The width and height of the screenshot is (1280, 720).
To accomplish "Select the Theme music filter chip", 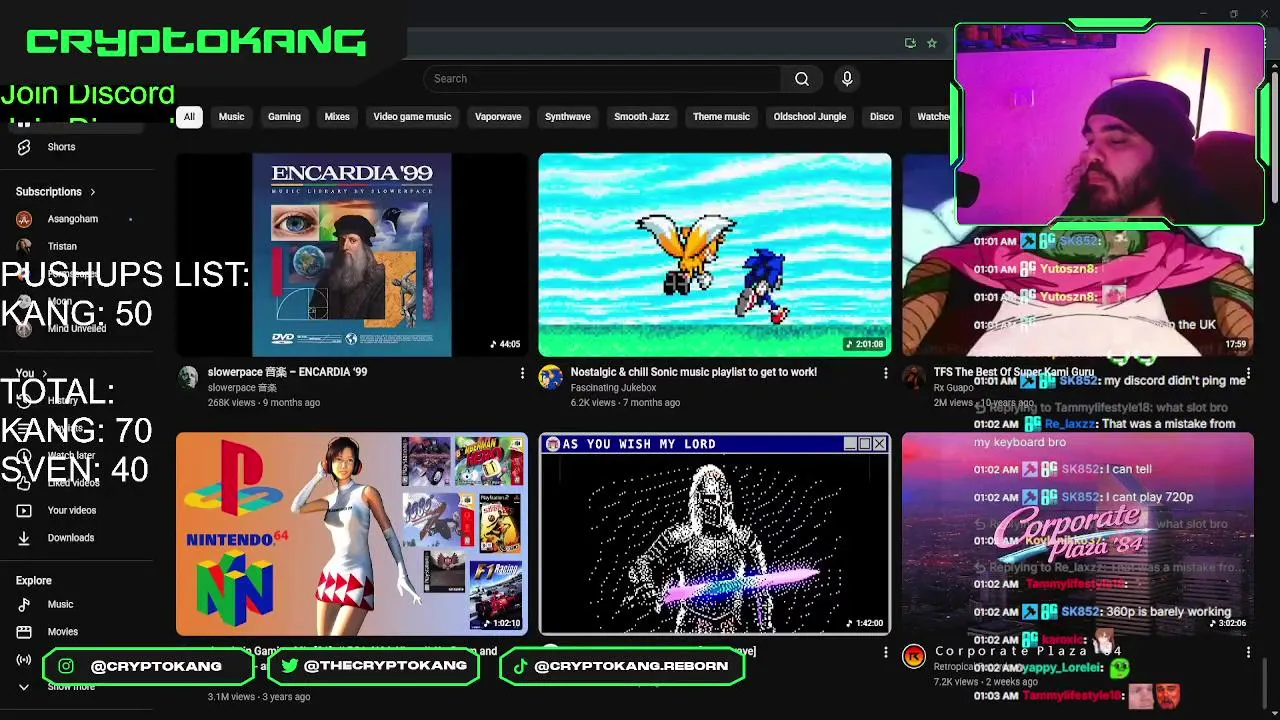I will [721, 117].
